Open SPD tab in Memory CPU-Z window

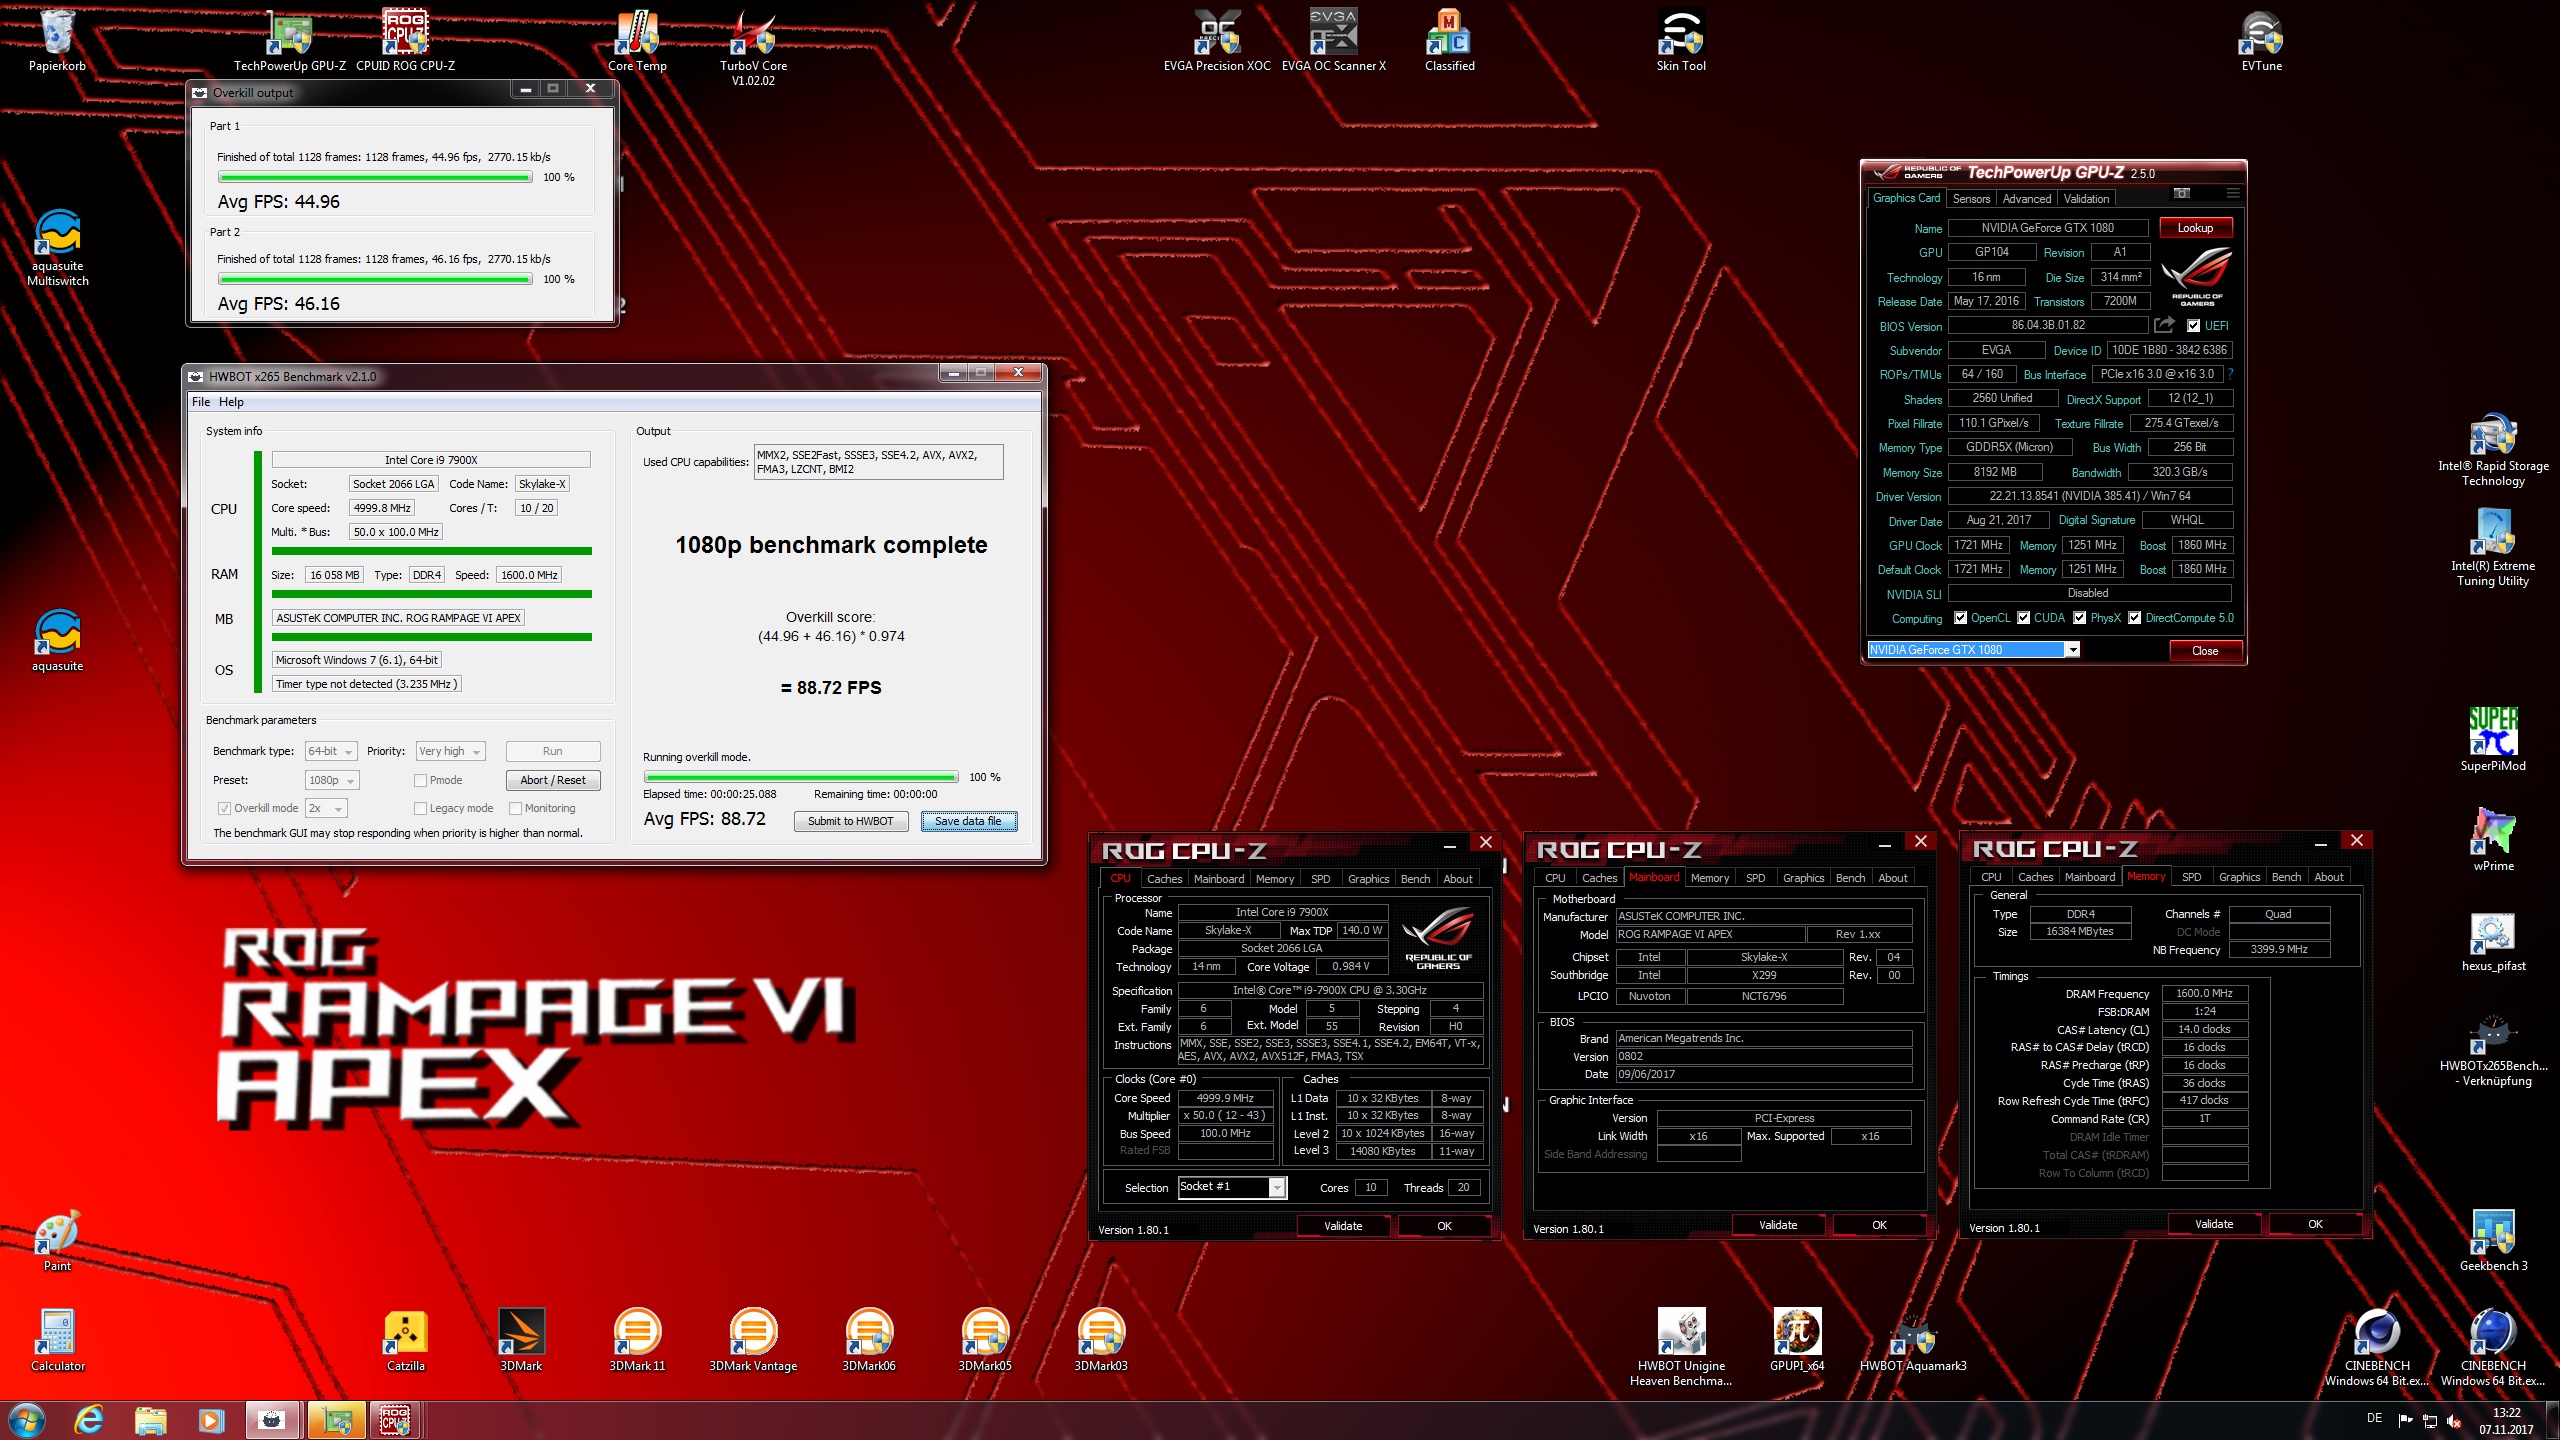tap(2191, 877)
